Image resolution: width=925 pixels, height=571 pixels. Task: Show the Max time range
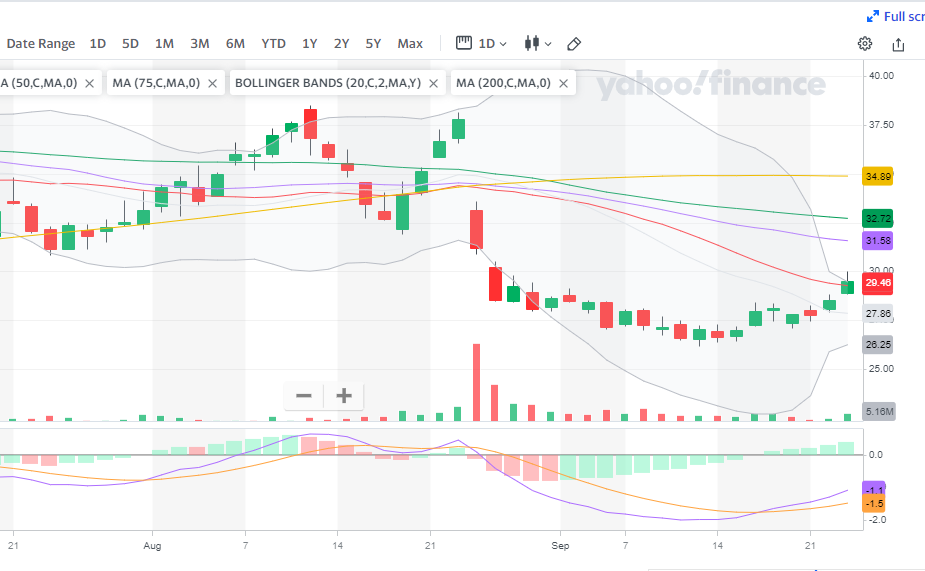pyautogui.click(x=410, y=44)
